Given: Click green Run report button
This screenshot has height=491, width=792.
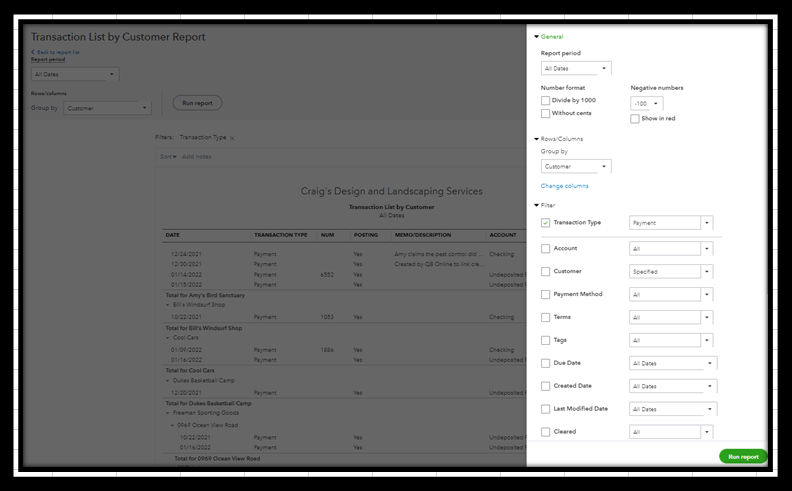Looking at the screenshot, I should click(x=743, y=456).
